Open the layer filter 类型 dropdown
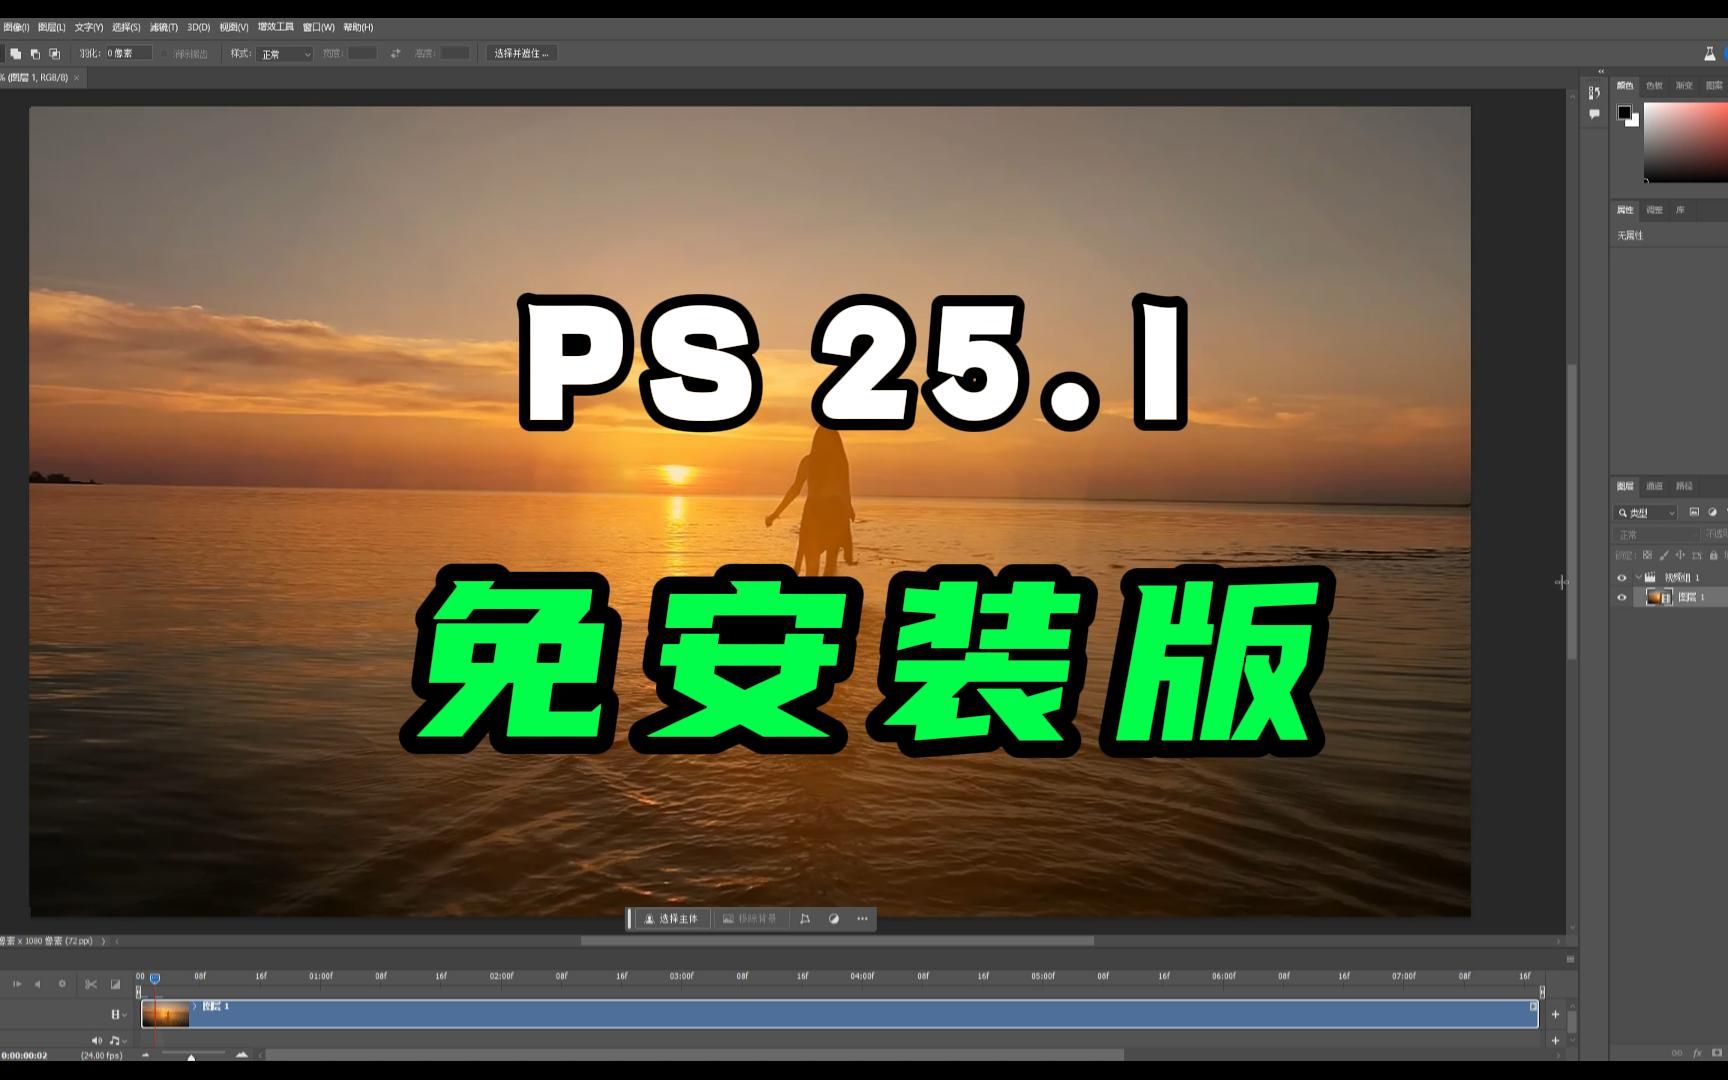Screen dimensions: 1728x1080 pyautogui.click(x=1646, y=512)
